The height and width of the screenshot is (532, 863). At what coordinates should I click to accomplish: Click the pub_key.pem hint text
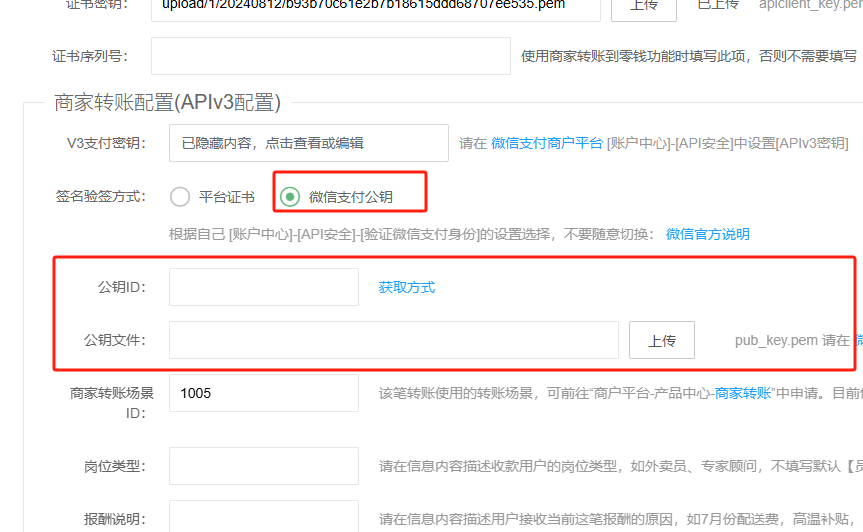pyautogui.click(x=776, y=340)
